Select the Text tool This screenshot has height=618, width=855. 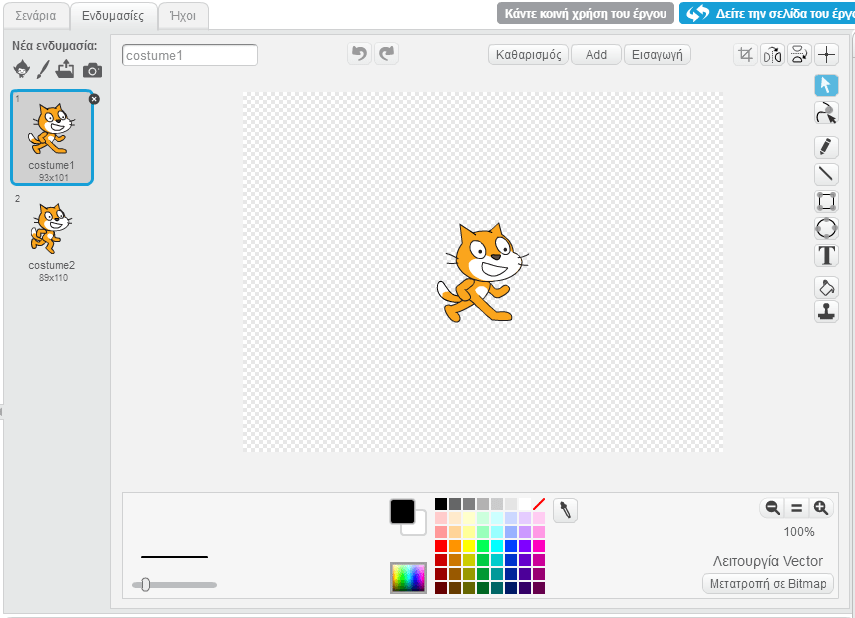coord(826,255)
